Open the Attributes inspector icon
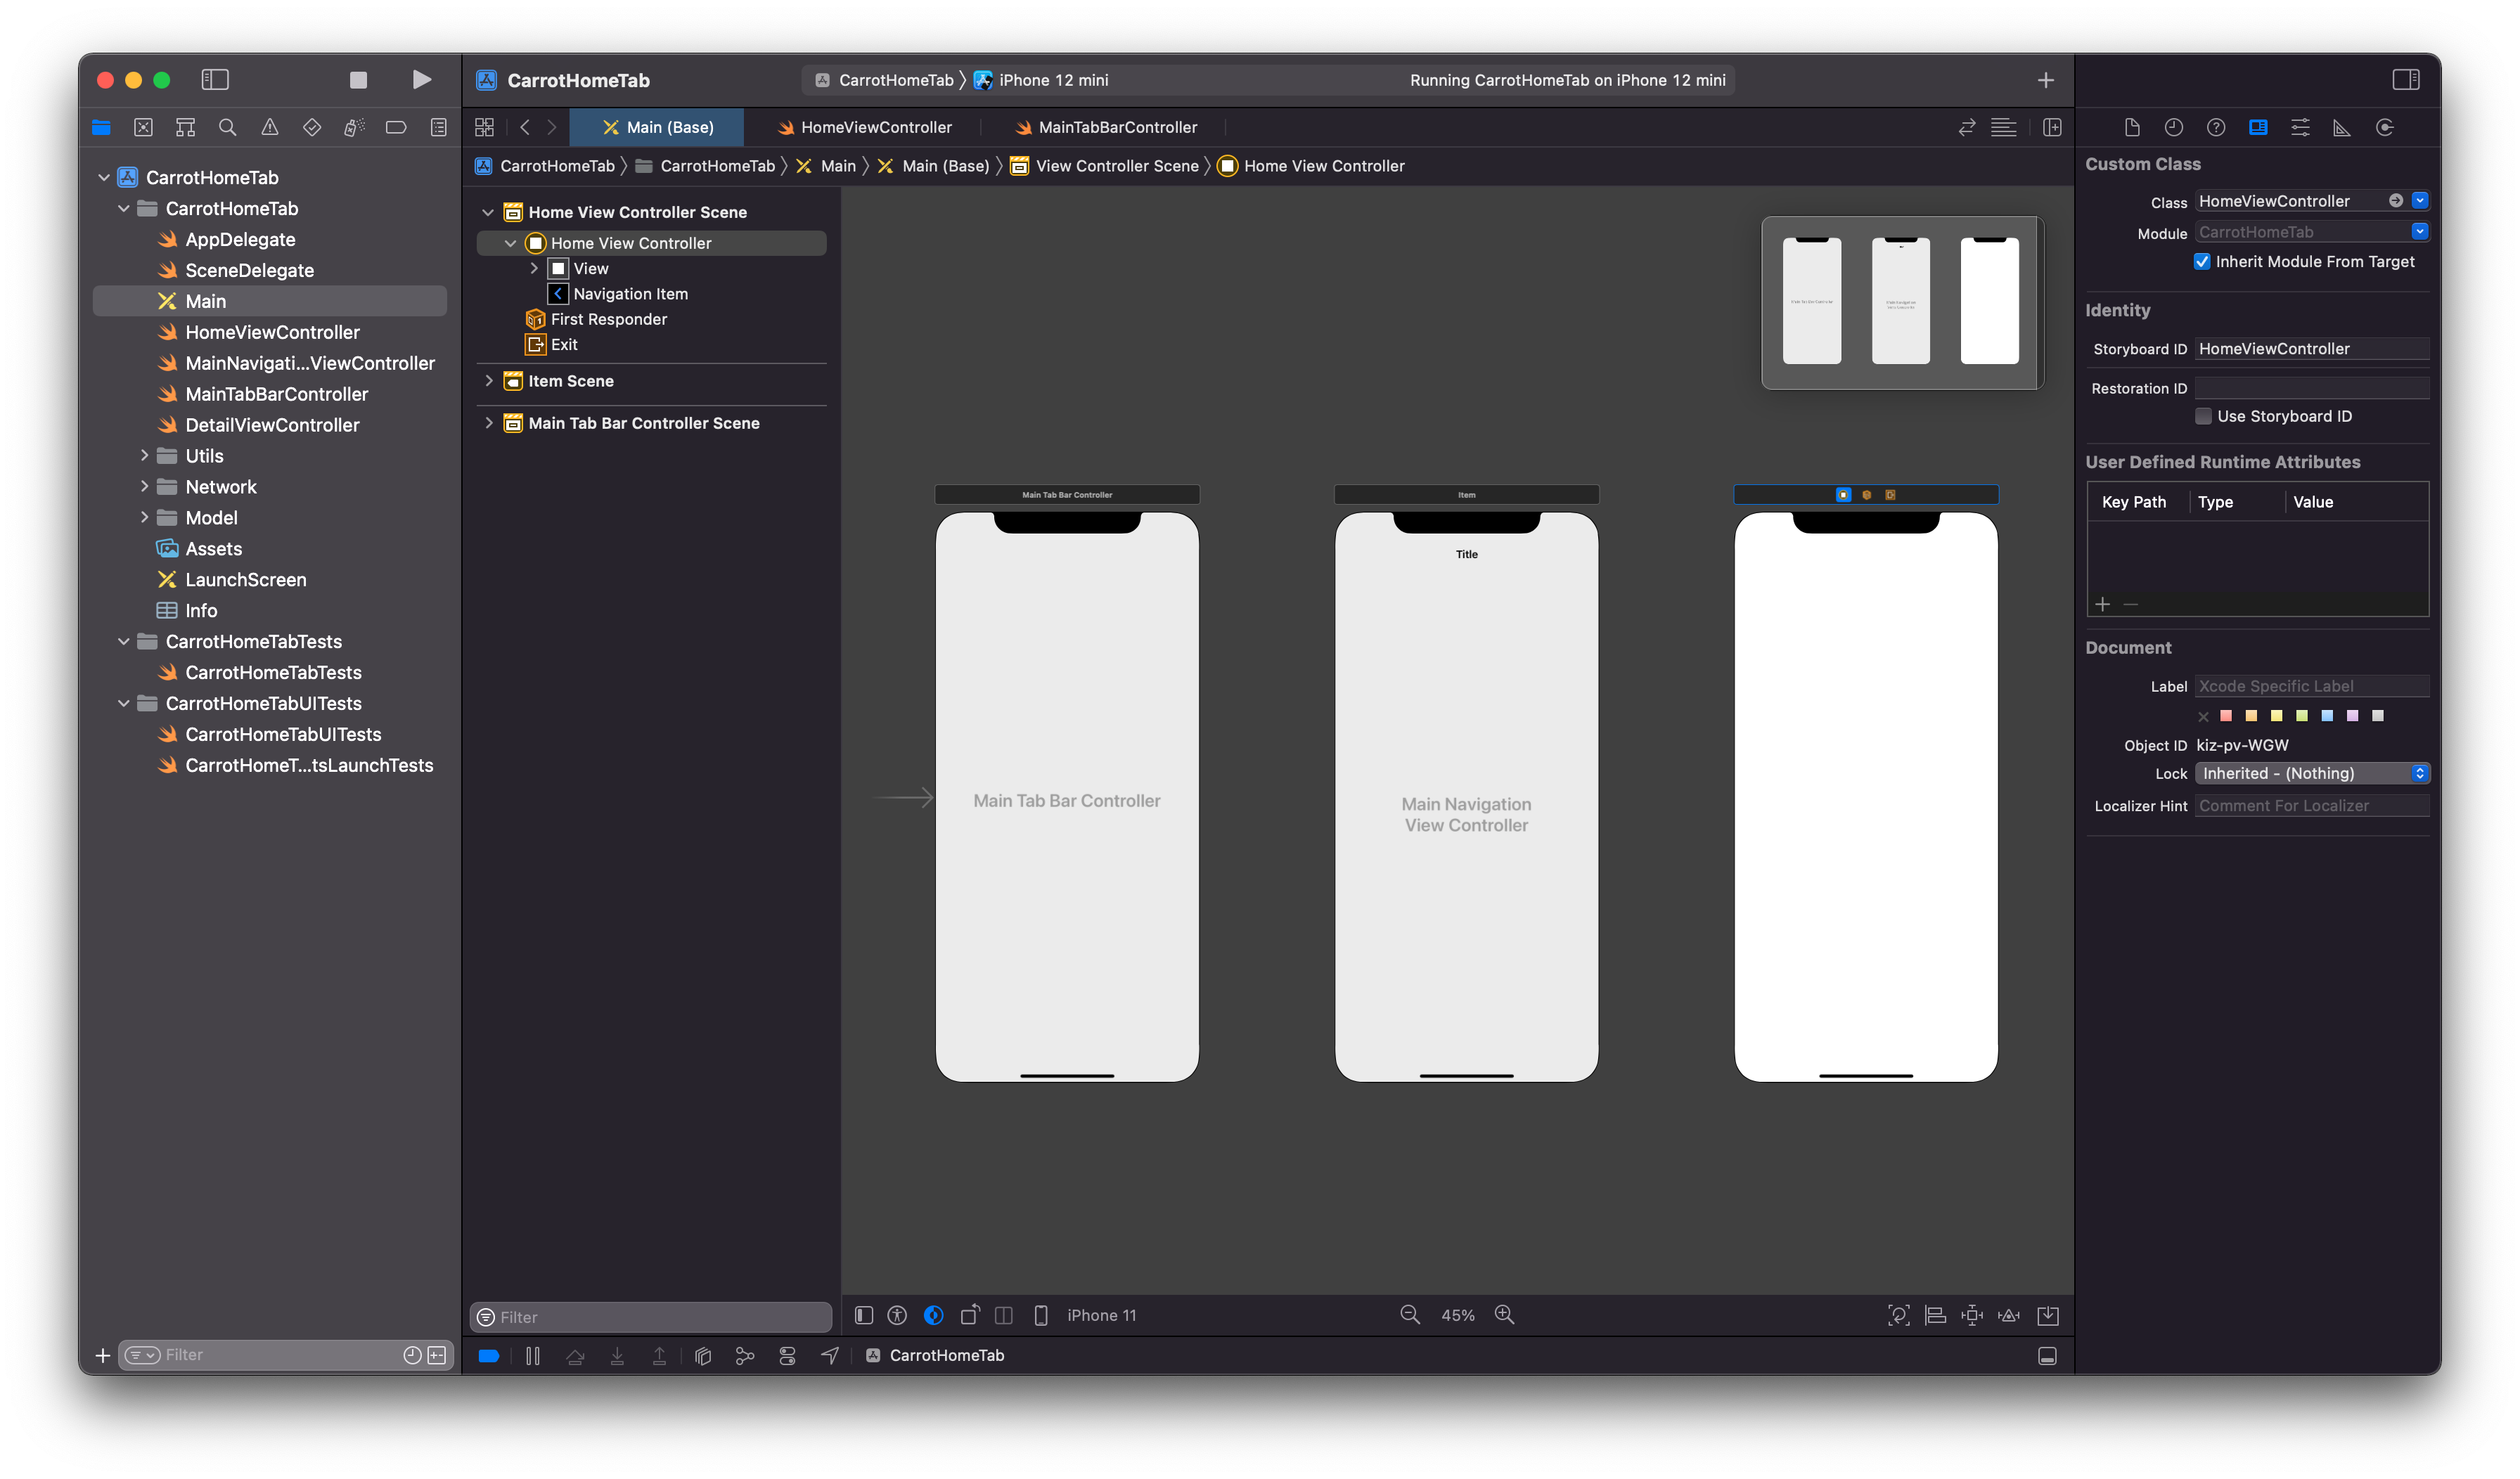Image resolution: width=2520 pixels, height=1479 pixels. pyautogui.click(x=2300, y=127)
